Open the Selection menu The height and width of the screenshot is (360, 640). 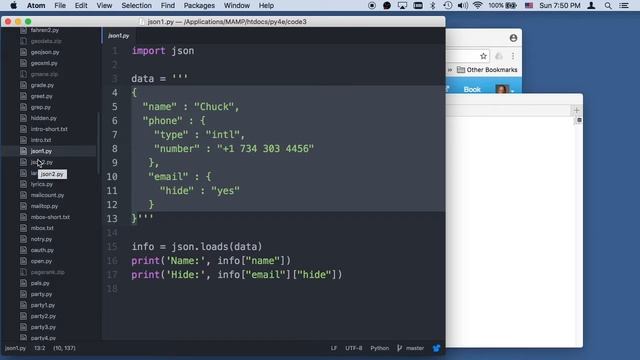(136, 5)
